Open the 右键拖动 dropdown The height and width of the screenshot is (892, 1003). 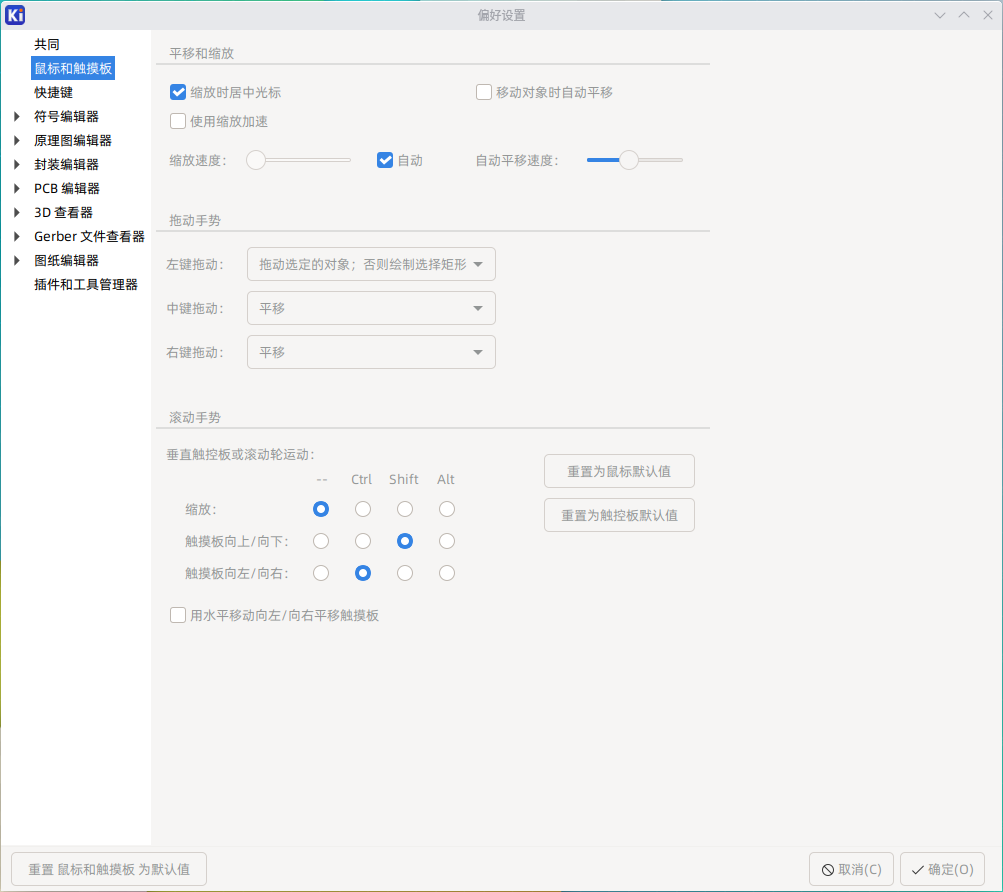click(371, 352)
